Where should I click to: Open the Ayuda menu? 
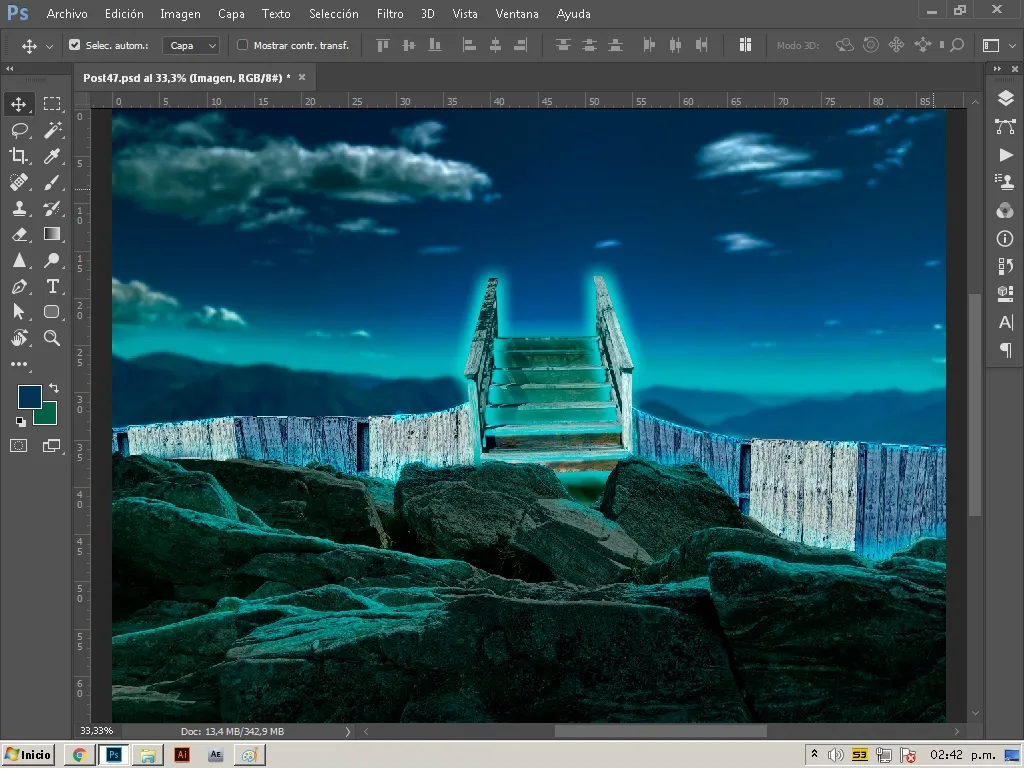coord(573,14)
